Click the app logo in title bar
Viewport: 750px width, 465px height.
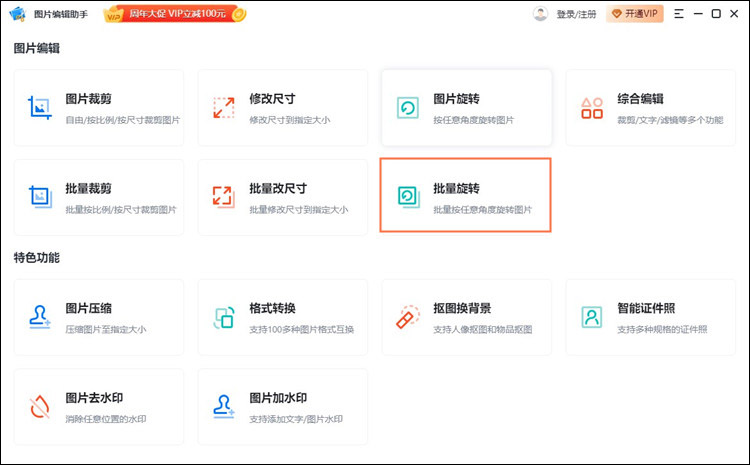[x=17, y=13]
